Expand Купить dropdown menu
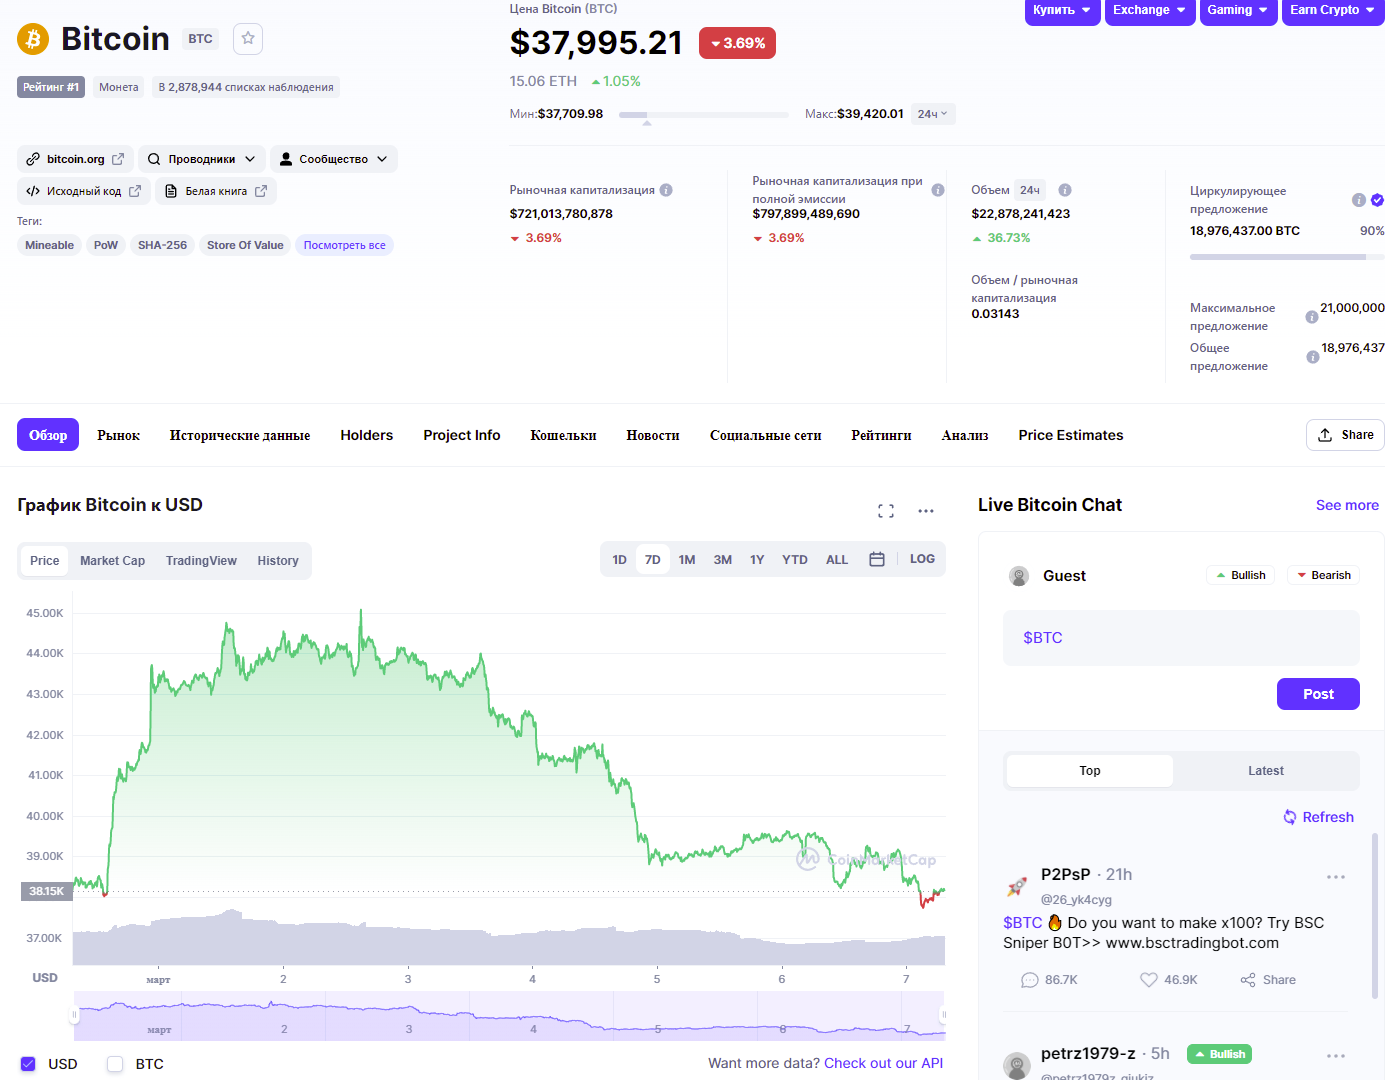Screen dimensions: 1385x1080 point(1062,11)
